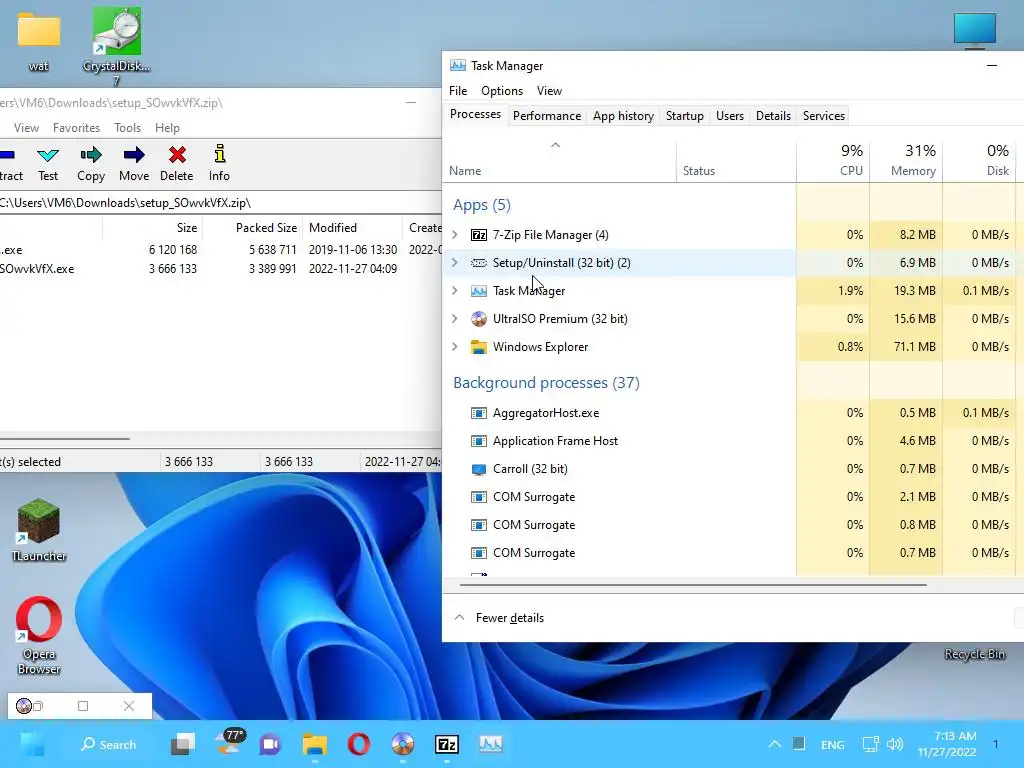Click the Search box on the taskbar
Viewport: 1024px width, 768px height.
coord(108,744)
